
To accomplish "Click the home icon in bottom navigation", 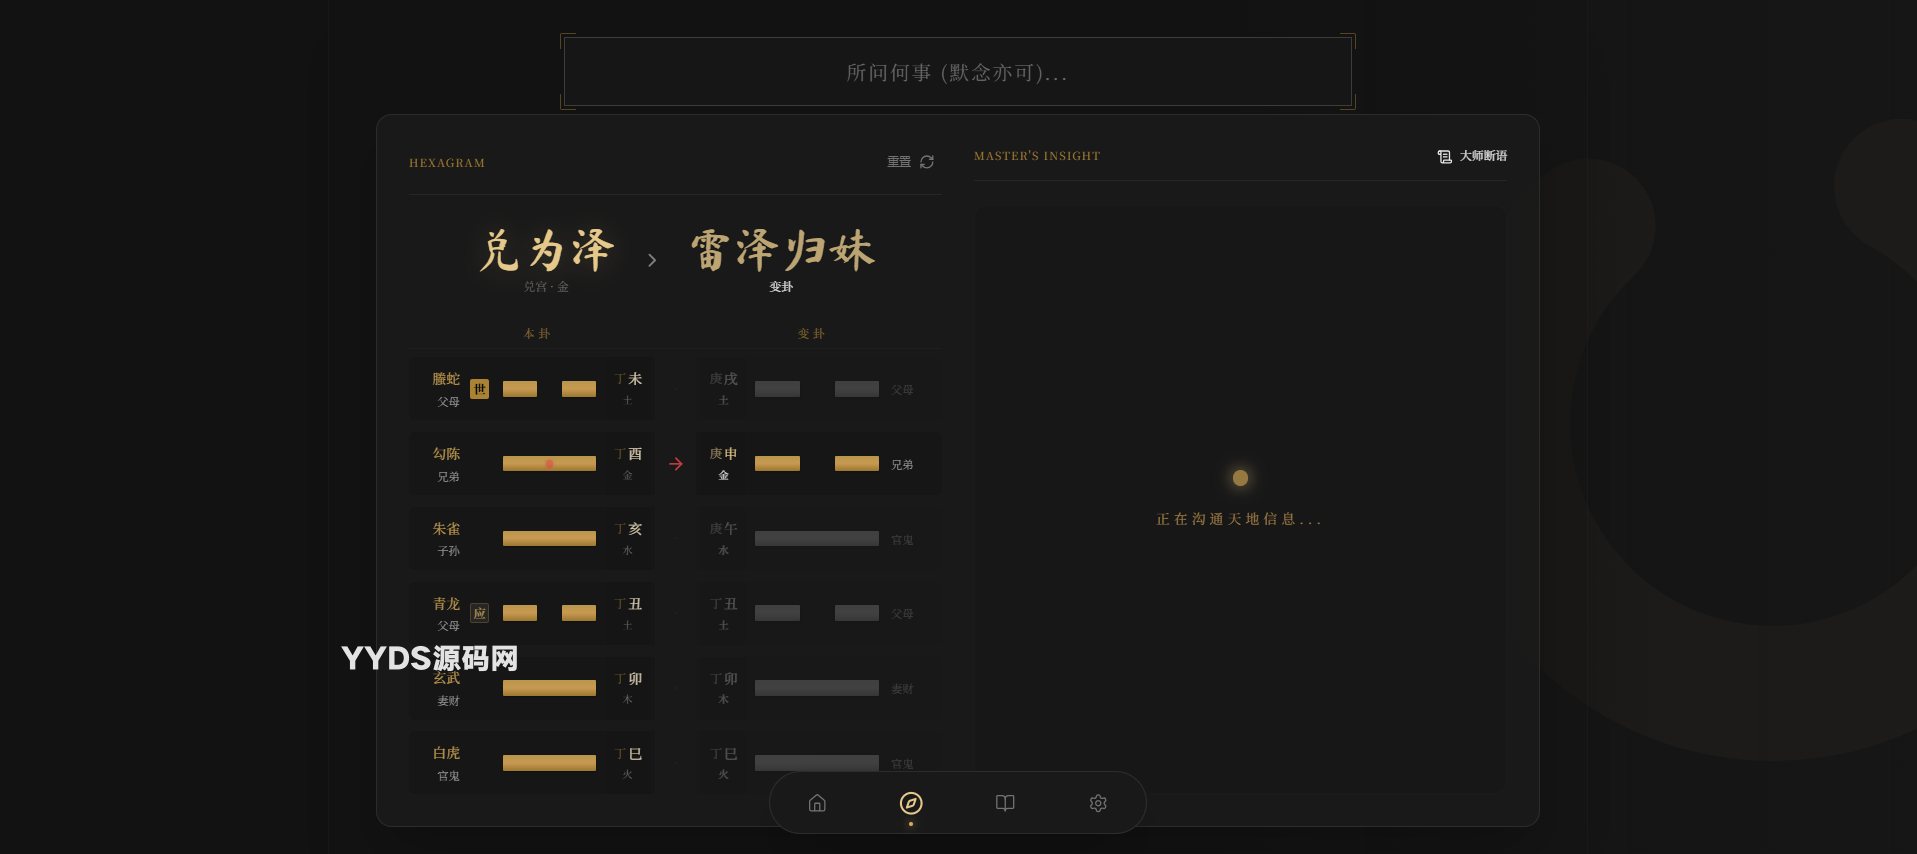I will pos(817,803).
